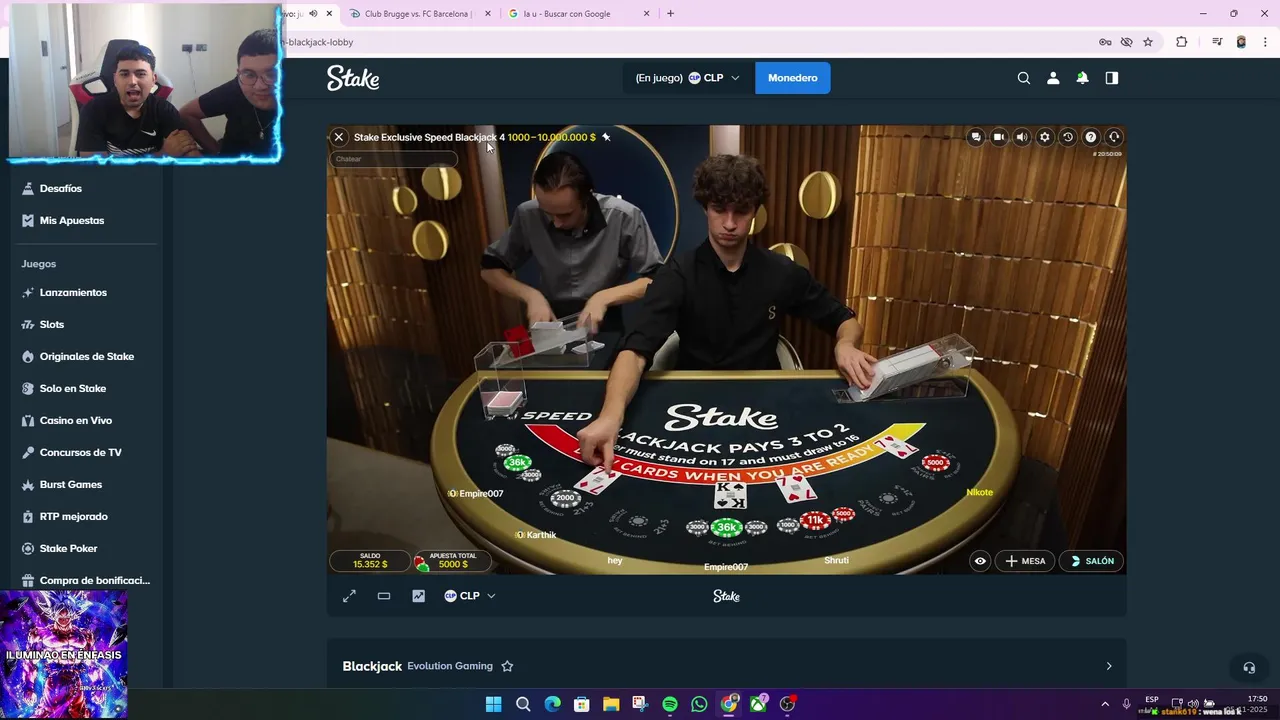The height and width of the screenshot is (720, 1280).
Task: Open Stake search magnifier icon
Action: pos(1024,78)
